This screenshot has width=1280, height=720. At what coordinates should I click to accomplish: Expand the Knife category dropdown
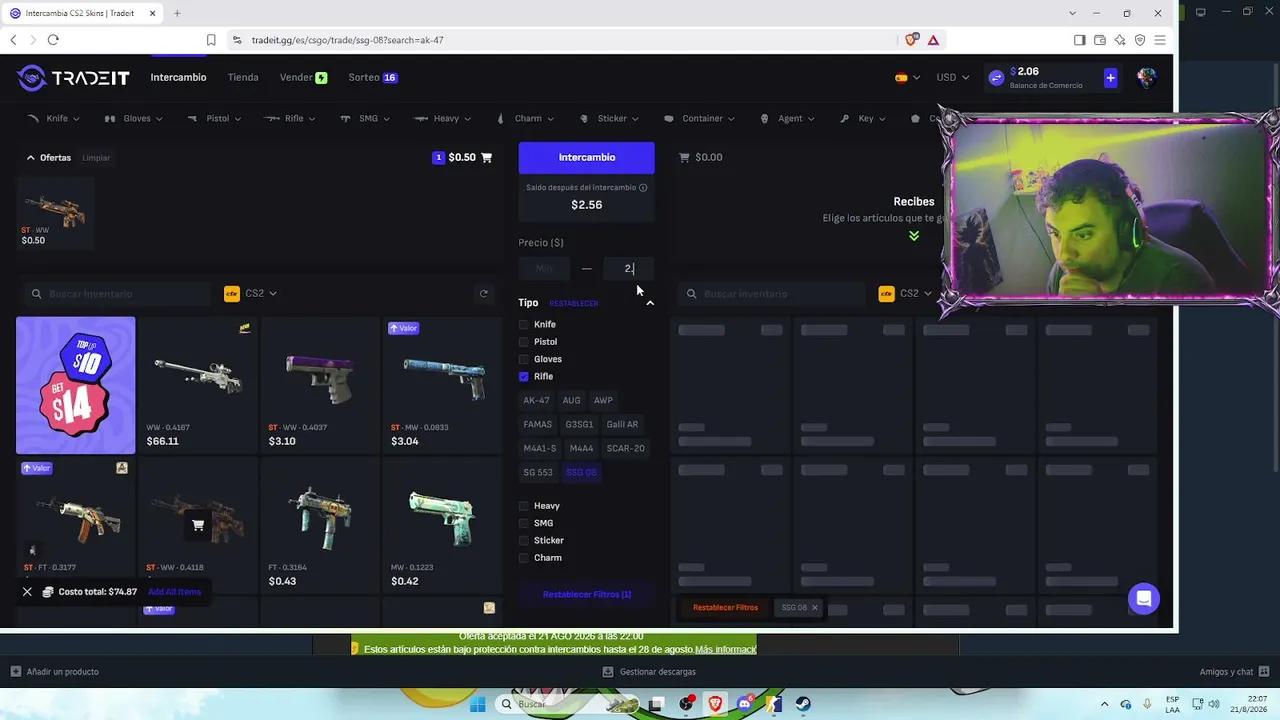pyautogui.click(x=54, y=118)
